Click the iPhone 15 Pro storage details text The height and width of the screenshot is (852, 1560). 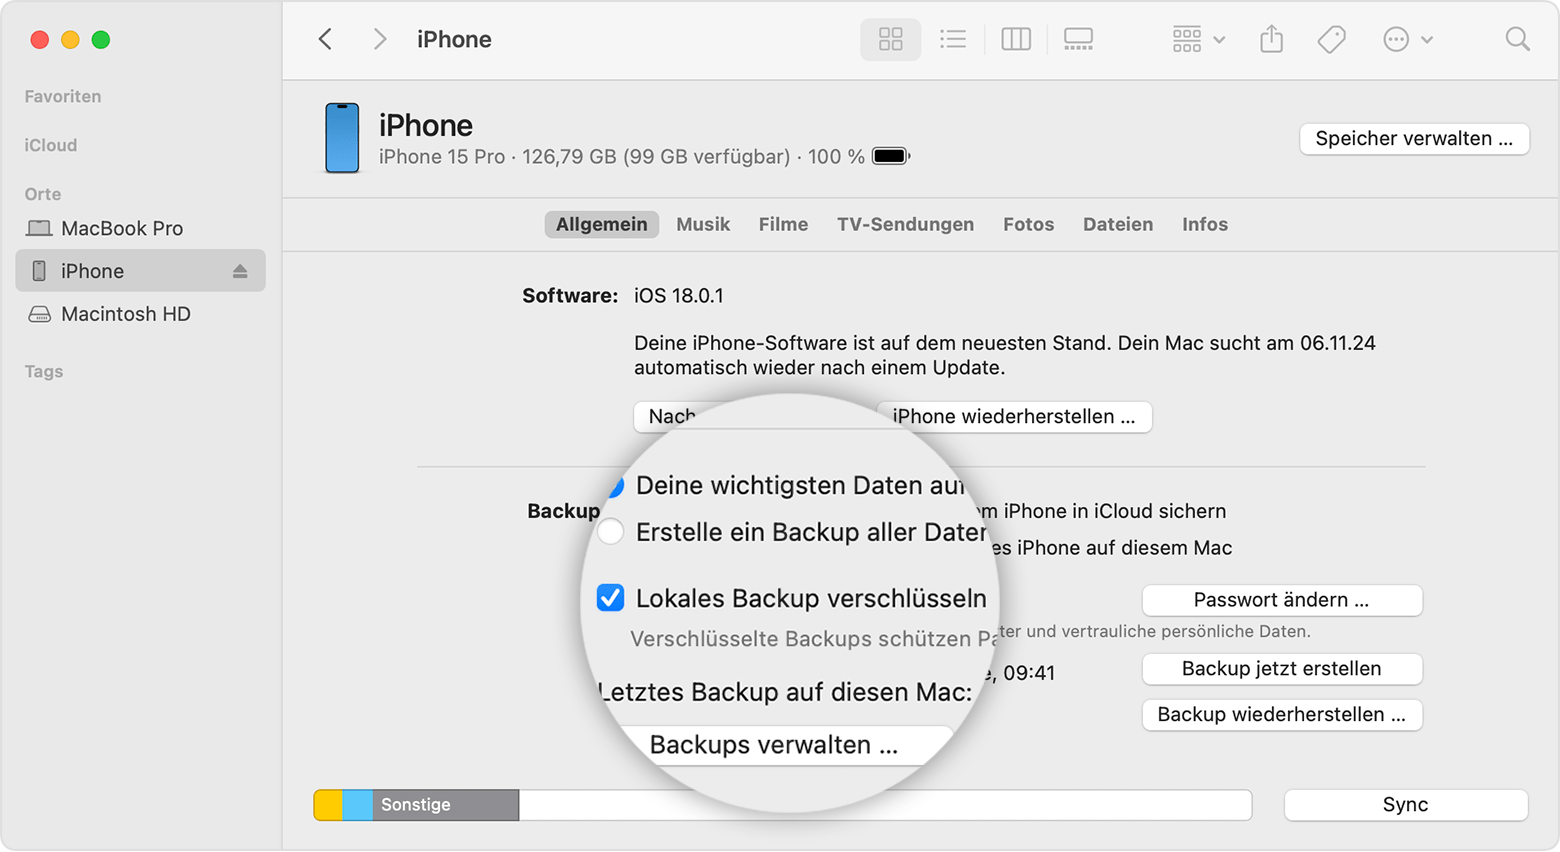click(622, 157)
